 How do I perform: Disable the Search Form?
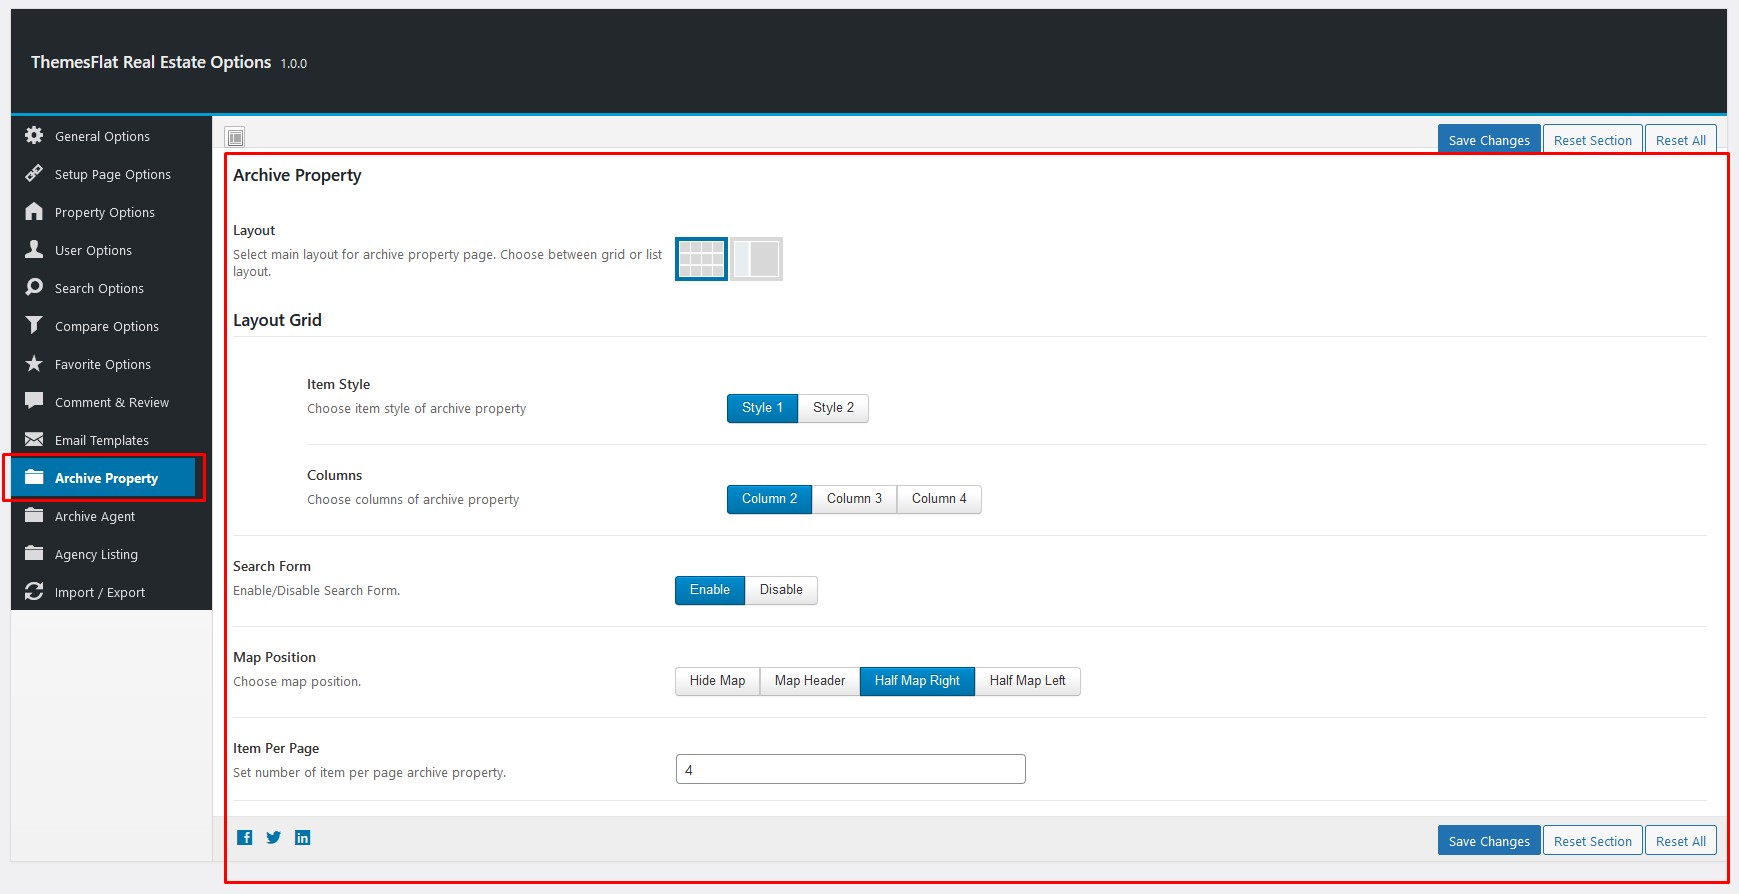[781, 590]
